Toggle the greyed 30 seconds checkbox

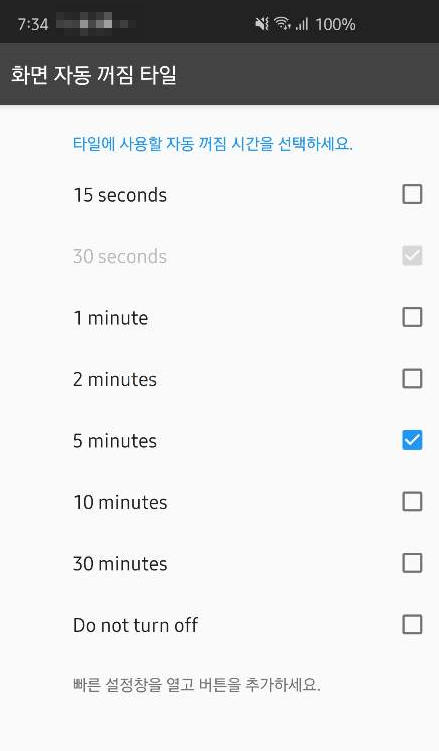click(412, 256)
